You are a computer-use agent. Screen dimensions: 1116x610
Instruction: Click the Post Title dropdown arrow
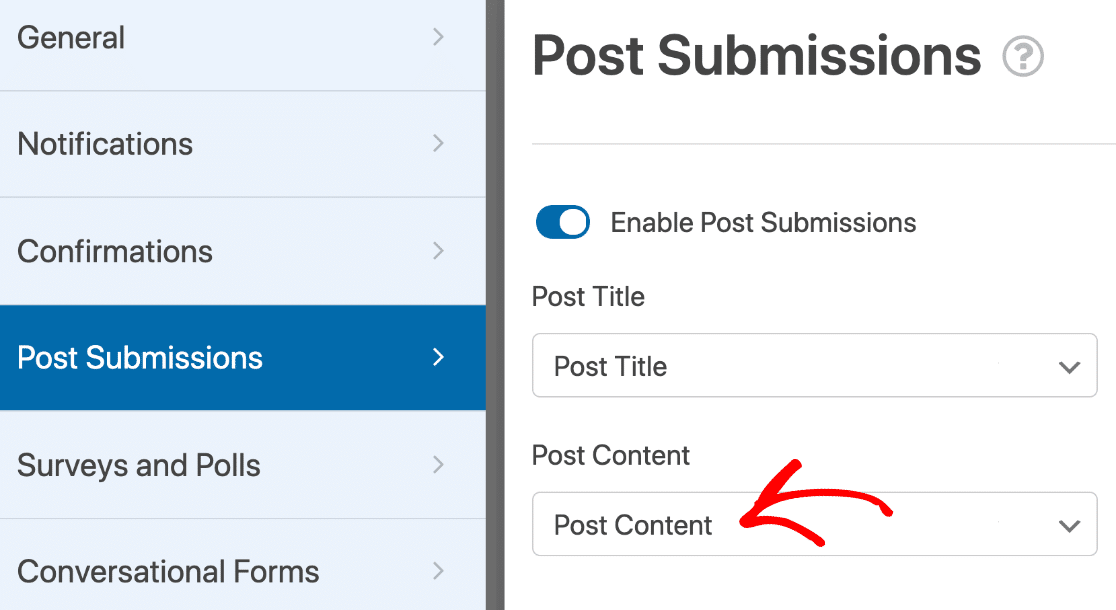pyautogui.click(x=1069, y=367)
